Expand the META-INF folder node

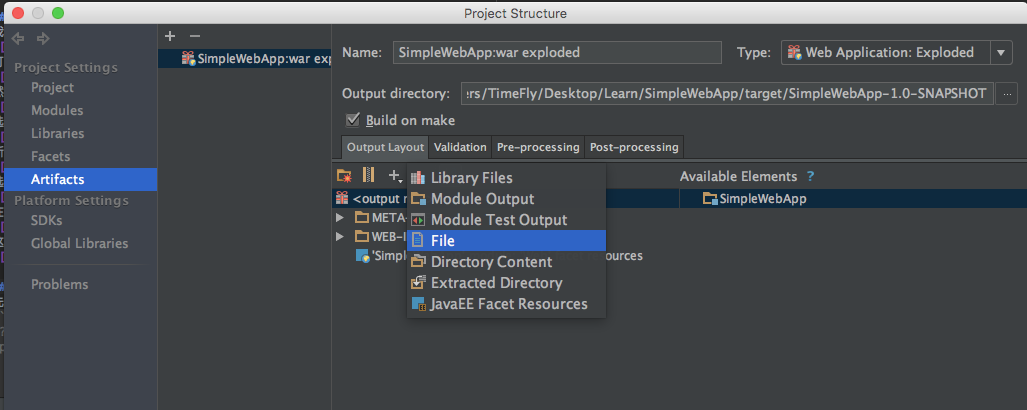pyautogui.click(x=339, y=217)
